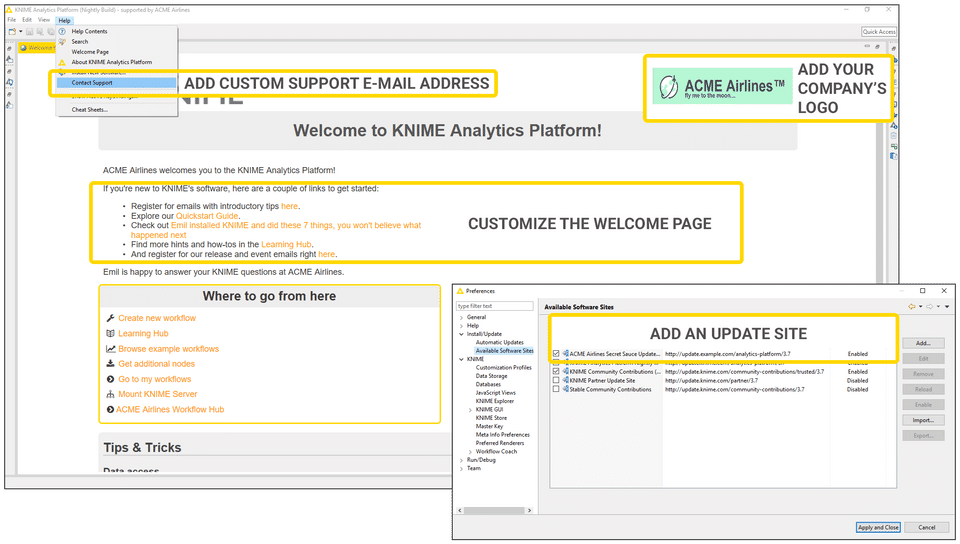Click the download icon beside Get additional nodes

click(110, 363)
